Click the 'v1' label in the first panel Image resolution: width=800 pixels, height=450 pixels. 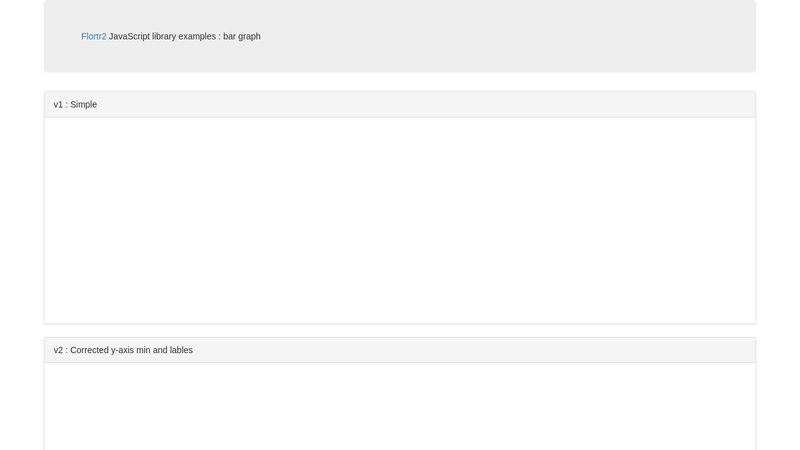[58, 105]
